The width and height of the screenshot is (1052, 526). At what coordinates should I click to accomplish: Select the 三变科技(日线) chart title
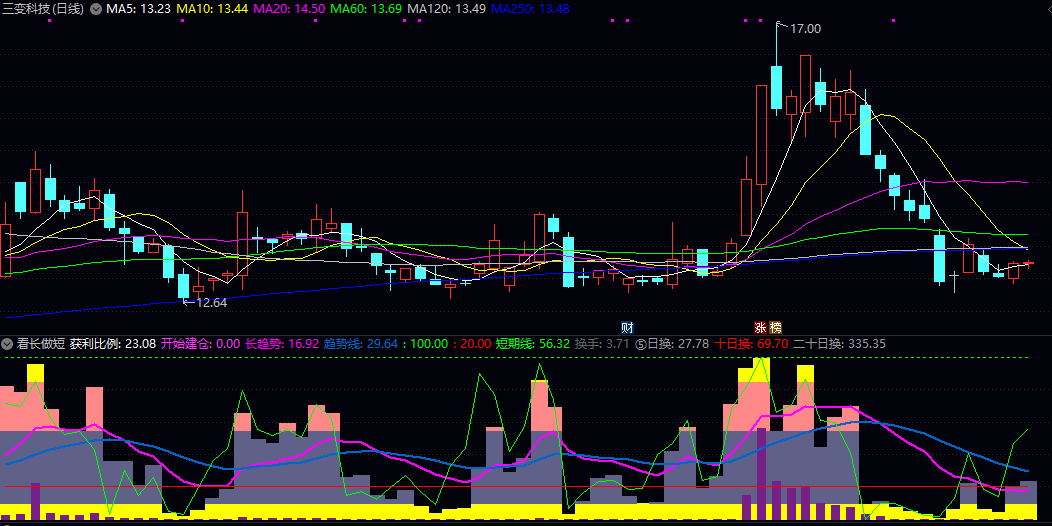[44, 9]
